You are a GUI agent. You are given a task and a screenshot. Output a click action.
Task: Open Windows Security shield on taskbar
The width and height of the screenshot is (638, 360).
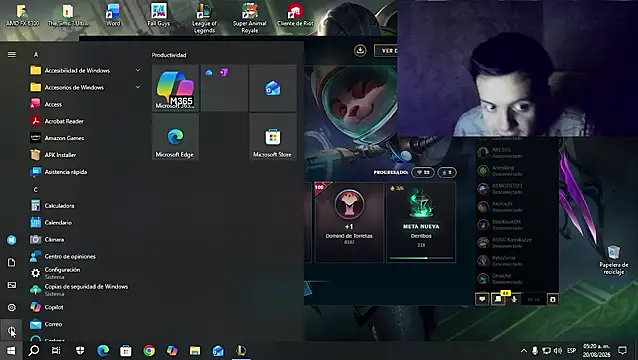pyautogui.click(x=80, y=350)
